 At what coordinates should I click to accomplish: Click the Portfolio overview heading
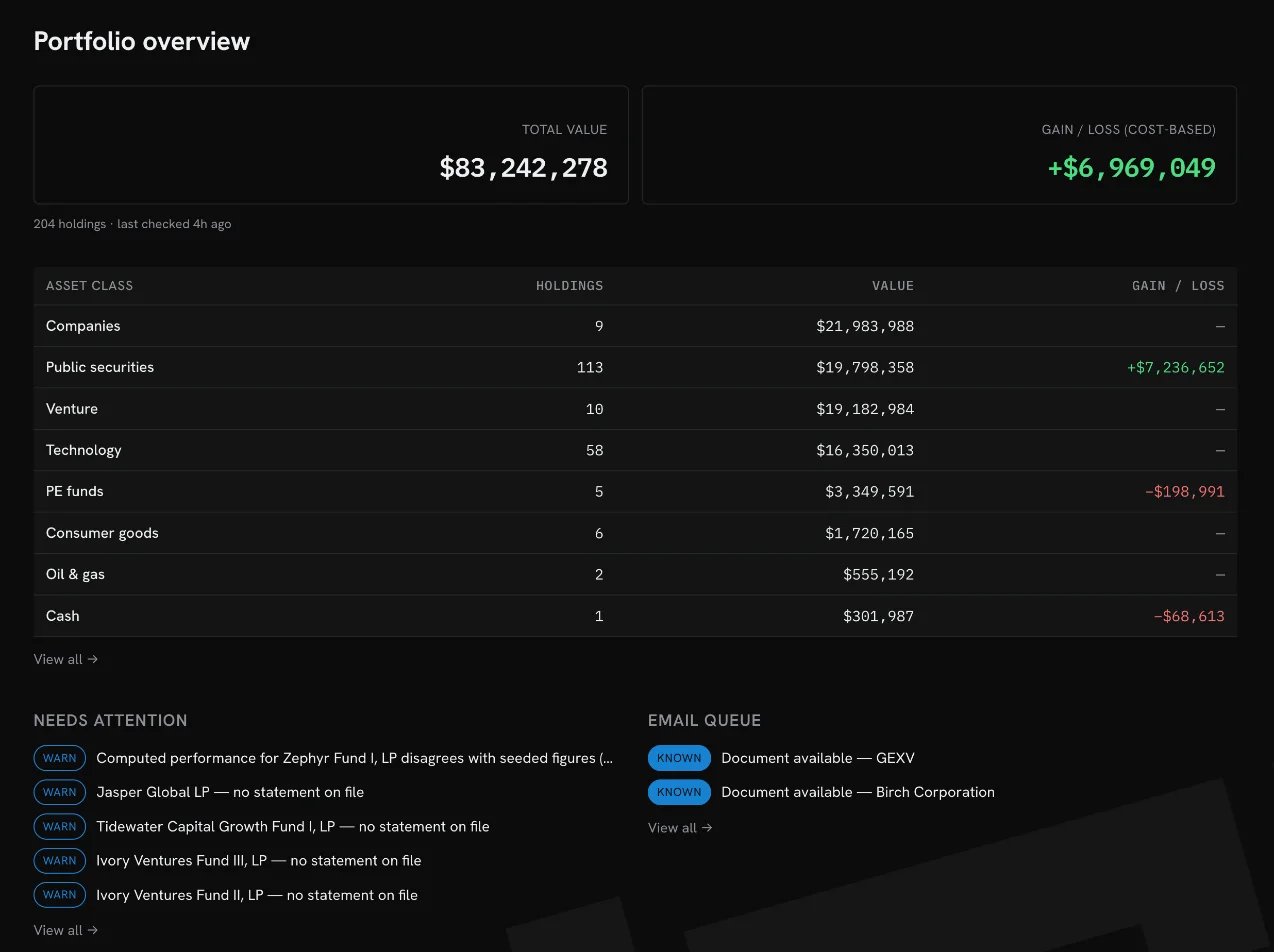click(142, 41)
